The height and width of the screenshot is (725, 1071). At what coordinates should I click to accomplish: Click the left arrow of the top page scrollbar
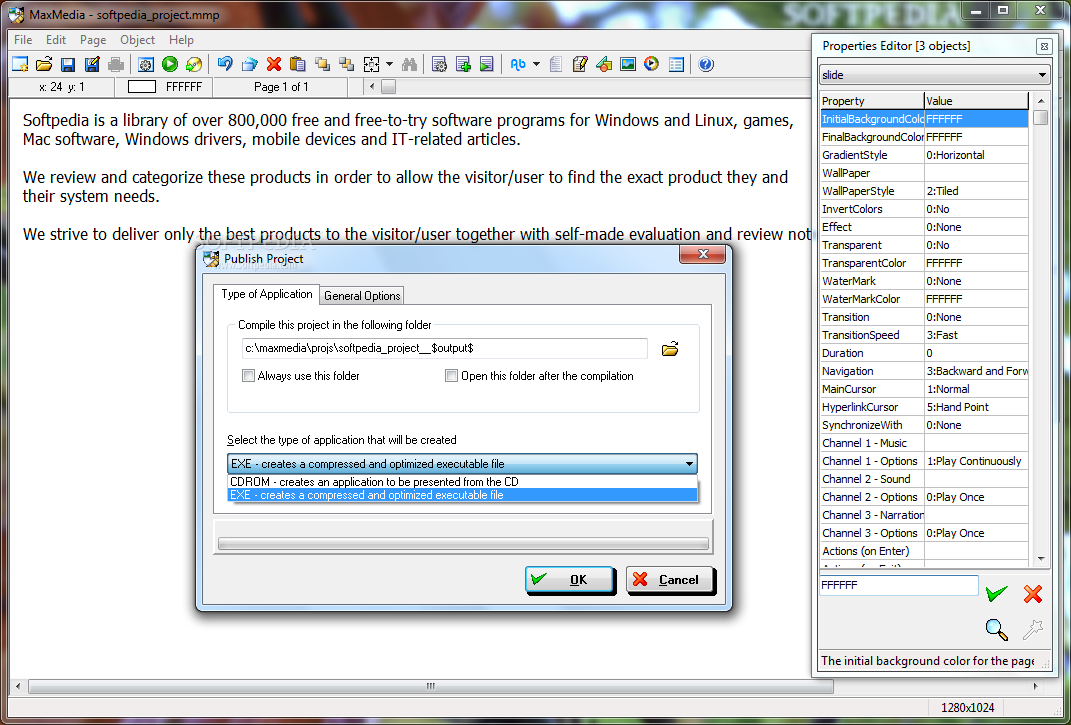point(372,87)
